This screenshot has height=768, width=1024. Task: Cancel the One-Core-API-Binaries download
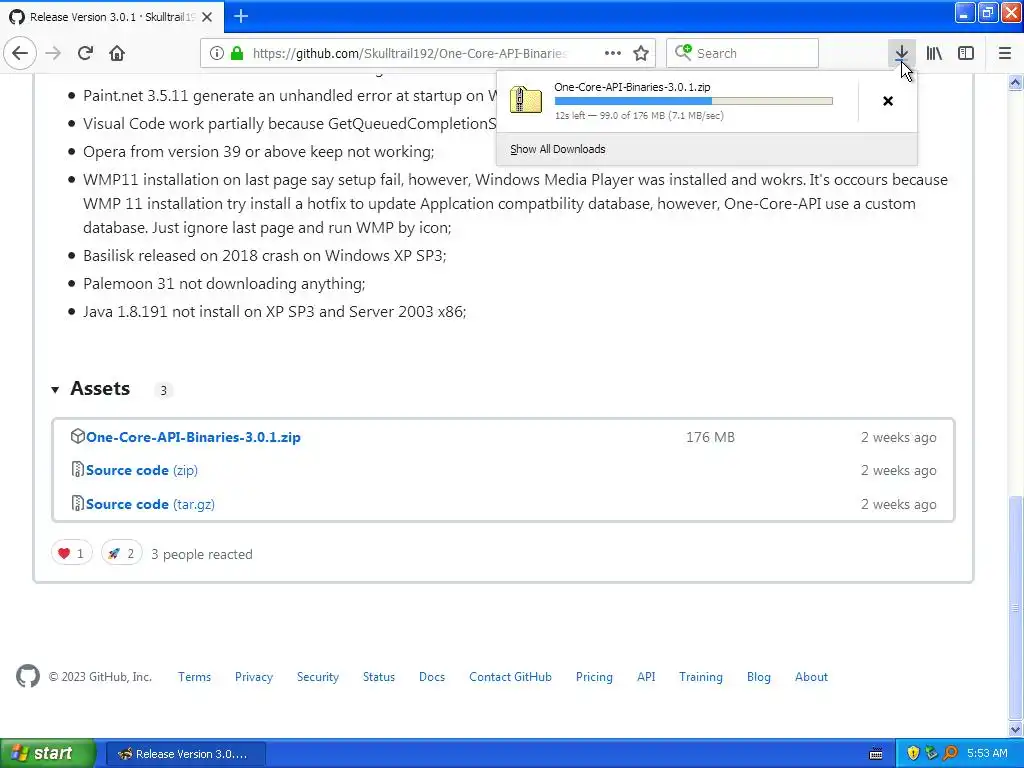click(888, 101)
